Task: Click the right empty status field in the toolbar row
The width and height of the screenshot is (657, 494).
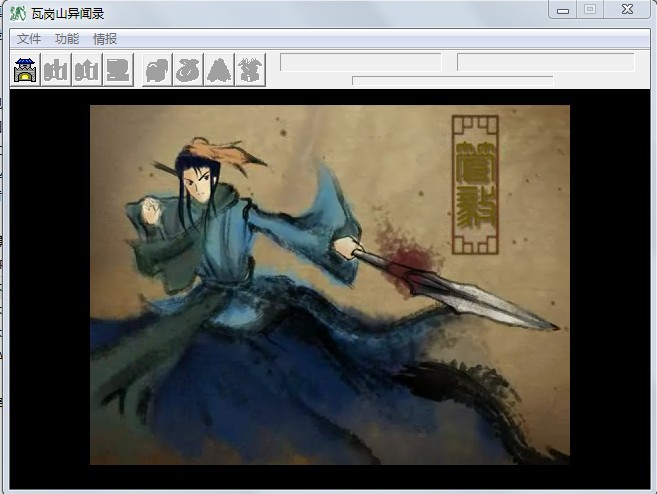Action: tap(545, 62)
